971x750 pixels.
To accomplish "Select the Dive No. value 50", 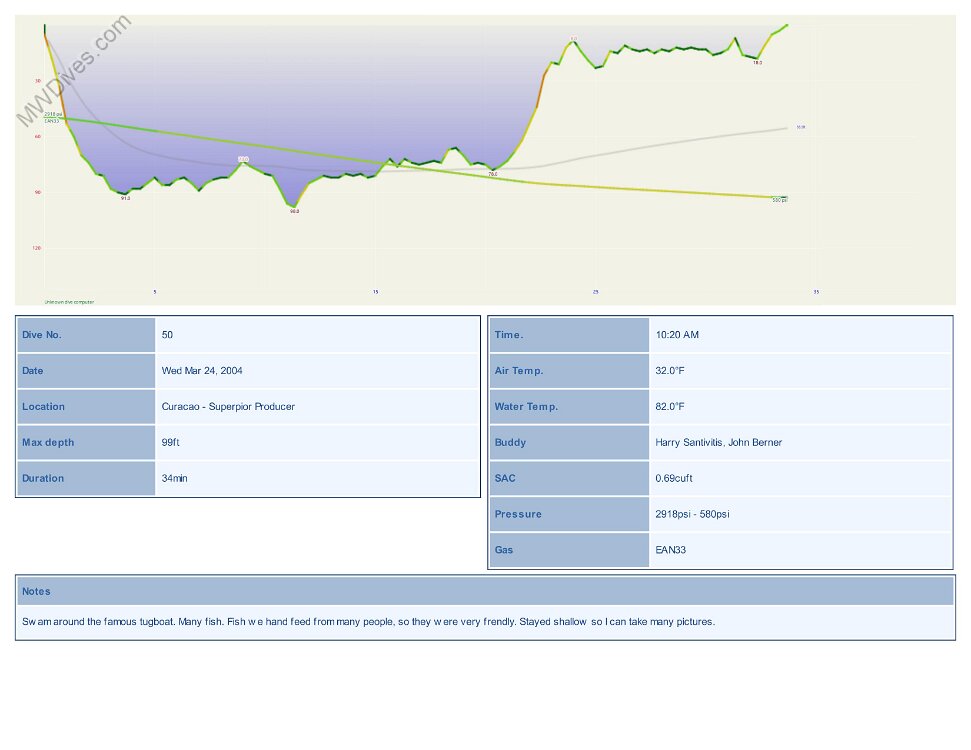I will coord(167,335).
